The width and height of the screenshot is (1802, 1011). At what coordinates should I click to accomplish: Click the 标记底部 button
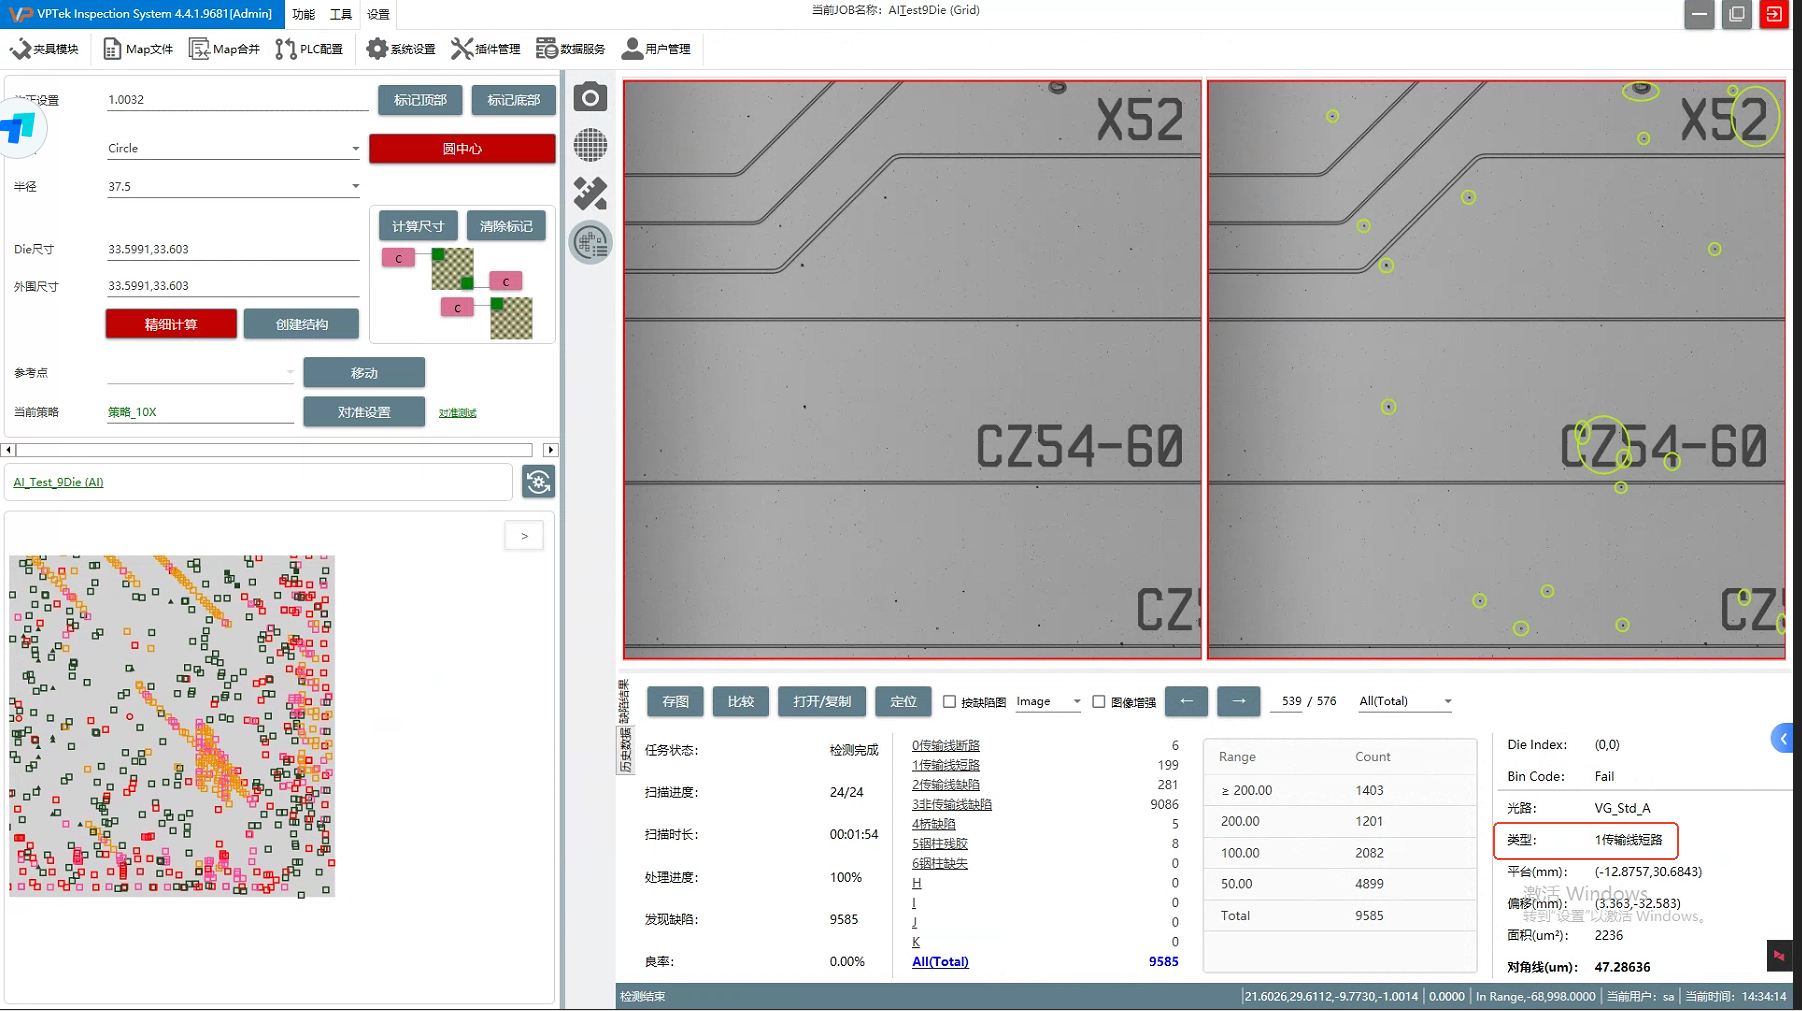tap(513, 100)
